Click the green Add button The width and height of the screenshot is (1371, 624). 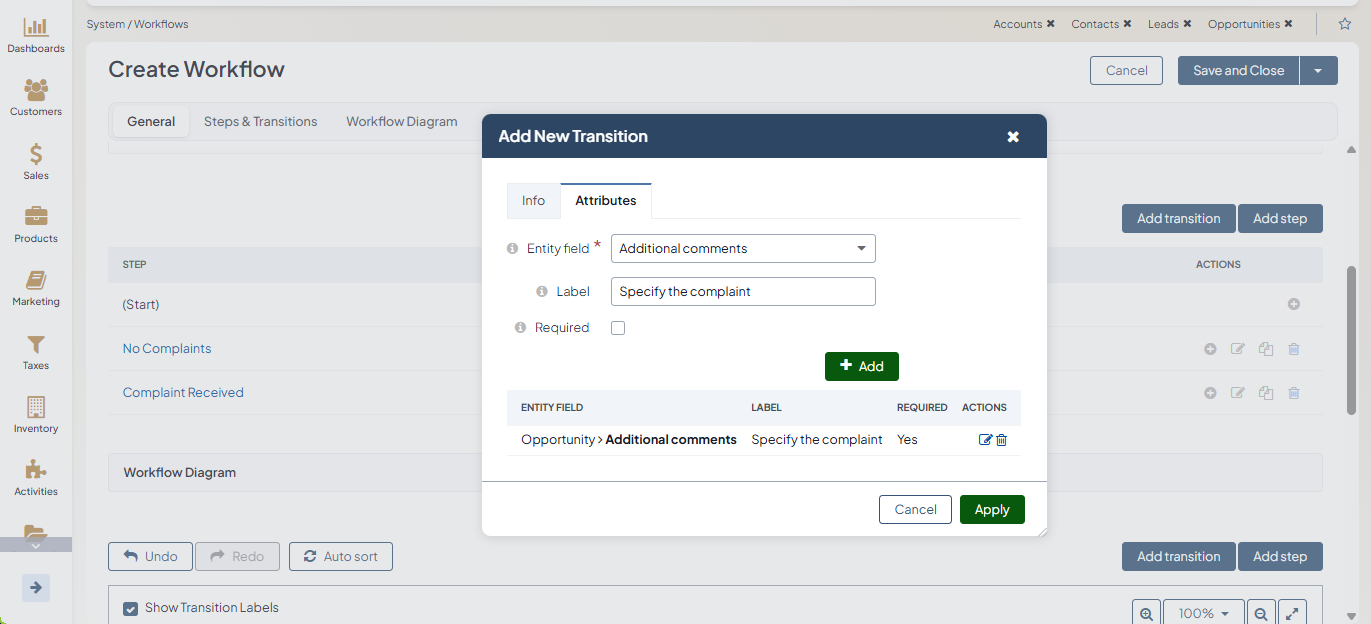[861, 366]
